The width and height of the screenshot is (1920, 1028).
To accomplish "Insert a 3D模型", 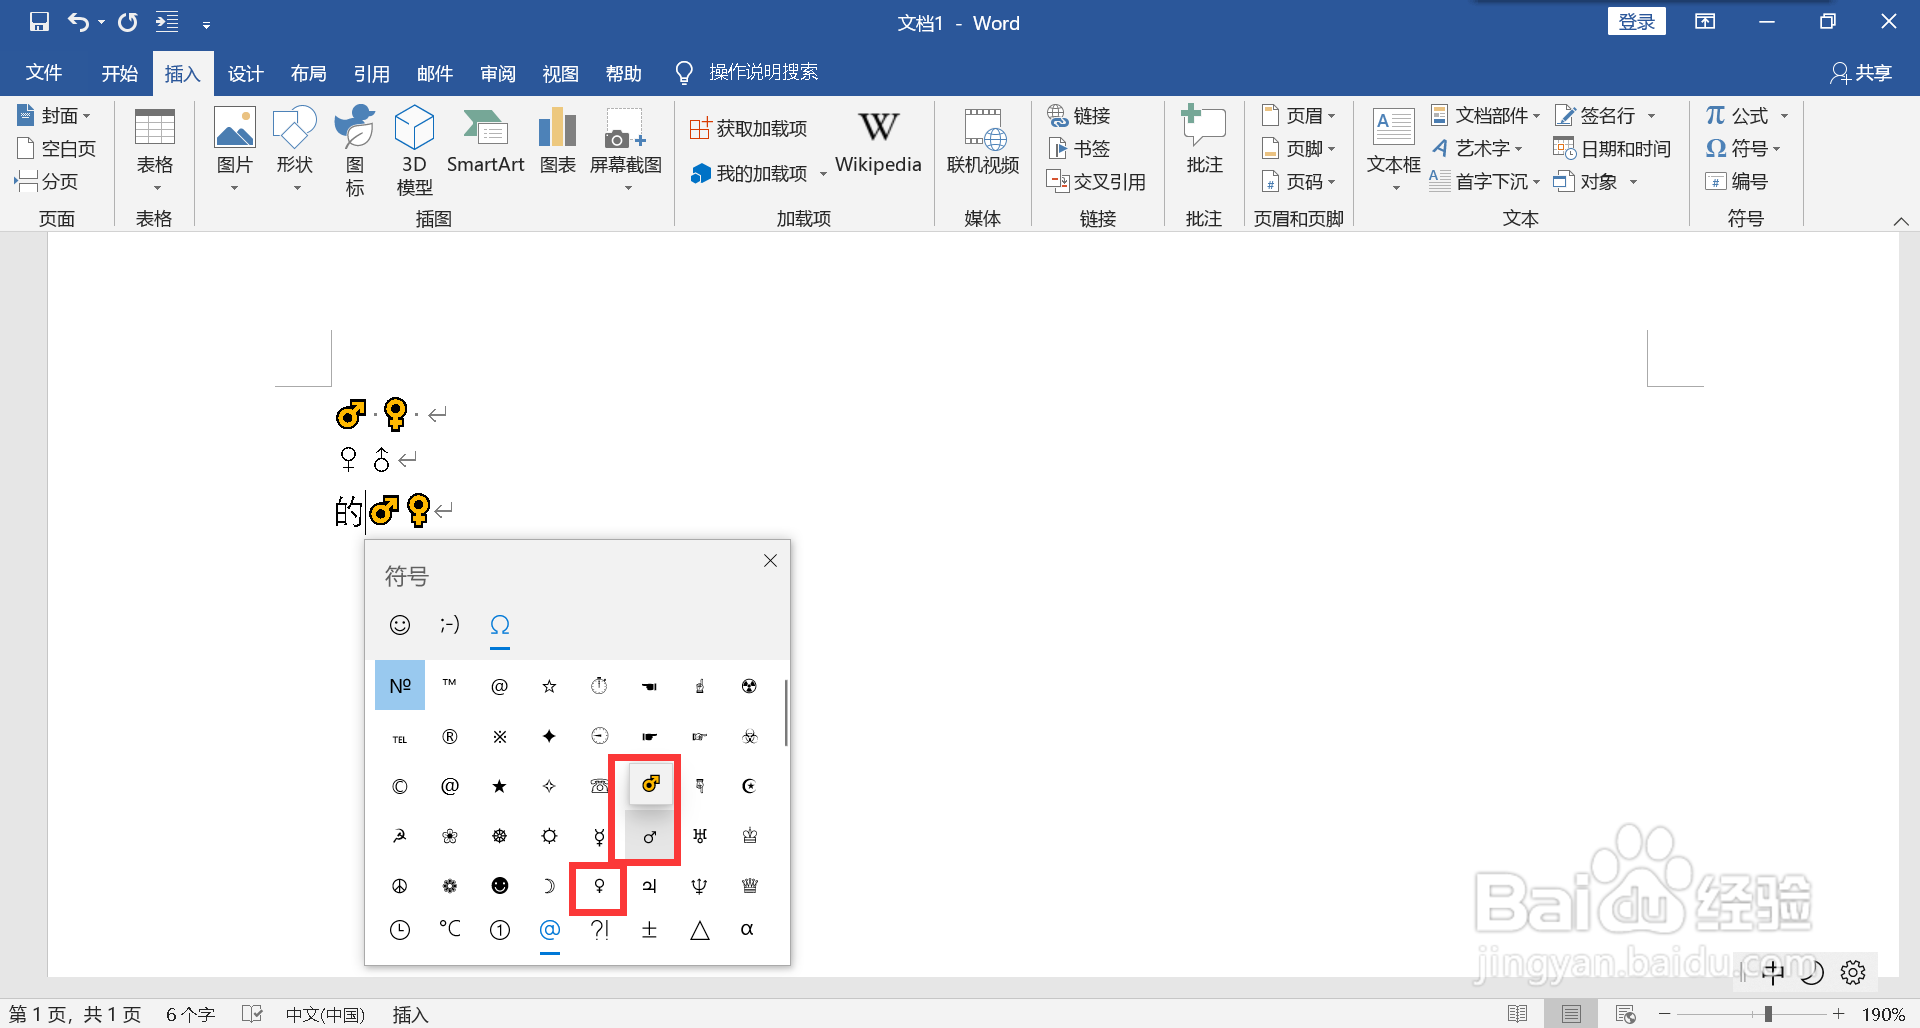I will (414, 150).
